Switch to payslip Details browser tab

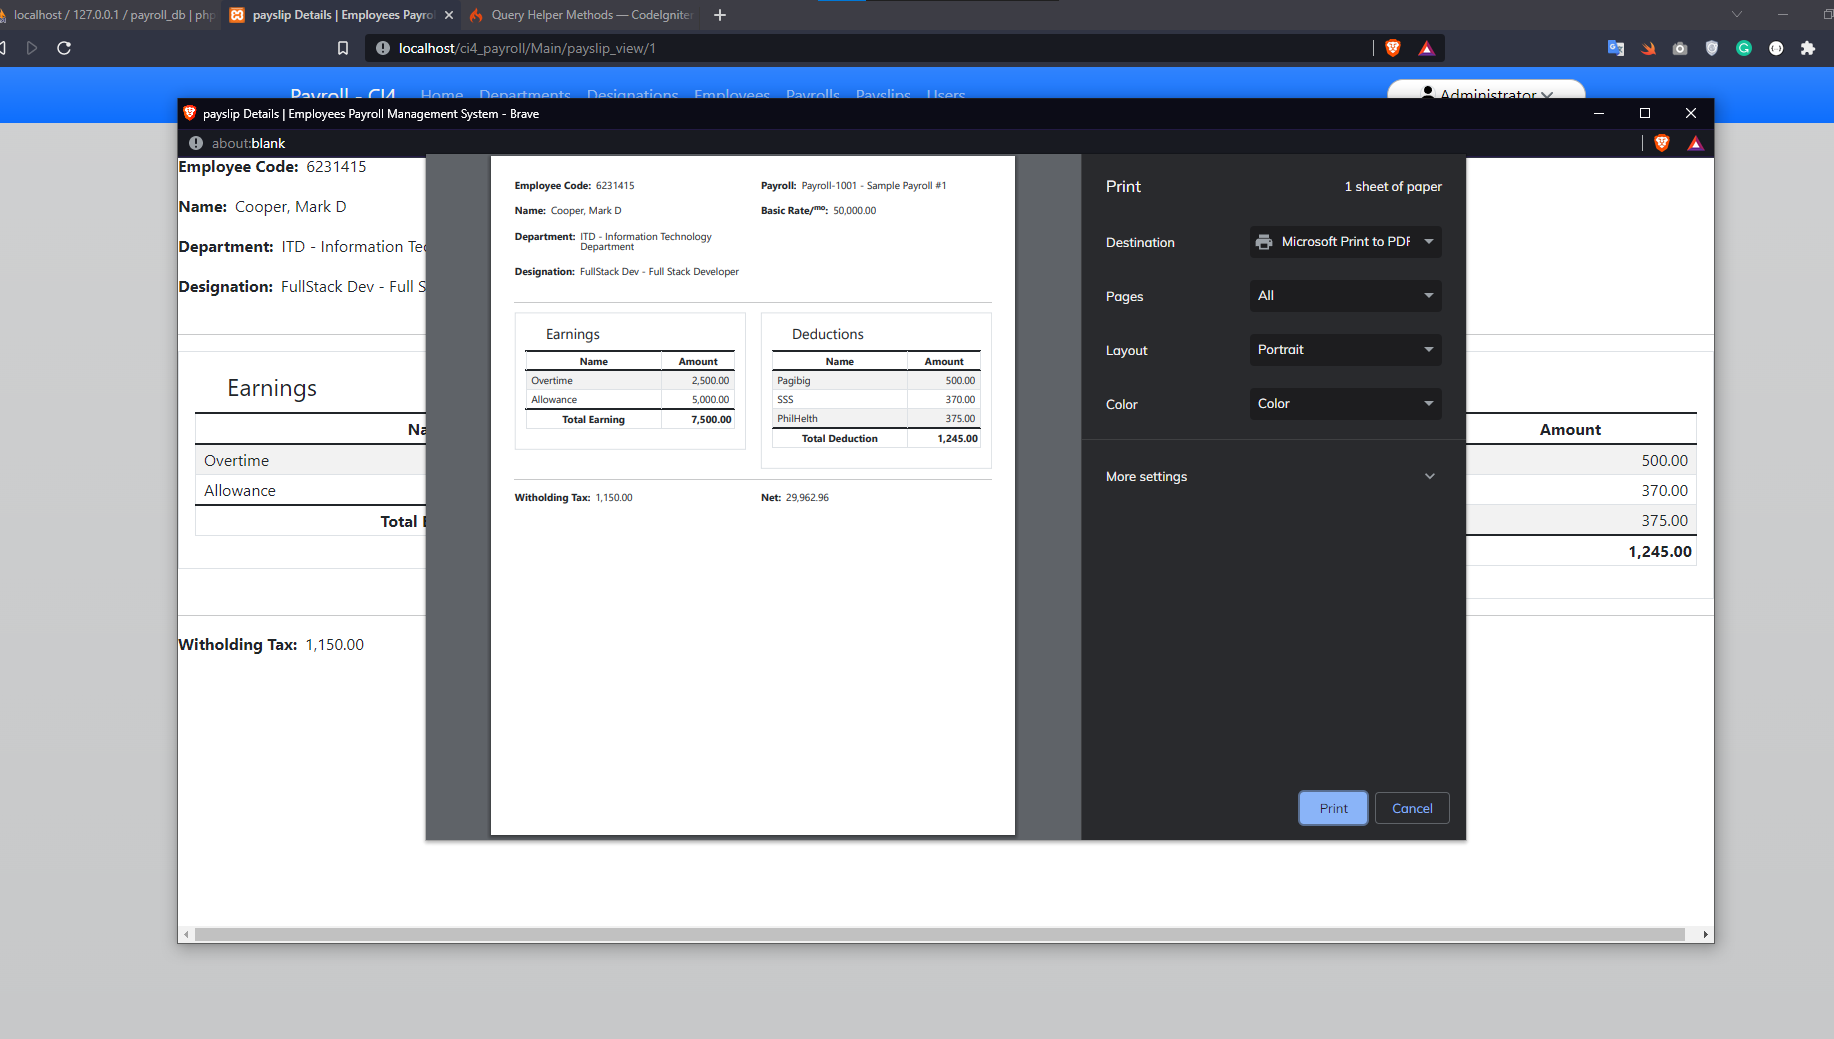point(340,15)
